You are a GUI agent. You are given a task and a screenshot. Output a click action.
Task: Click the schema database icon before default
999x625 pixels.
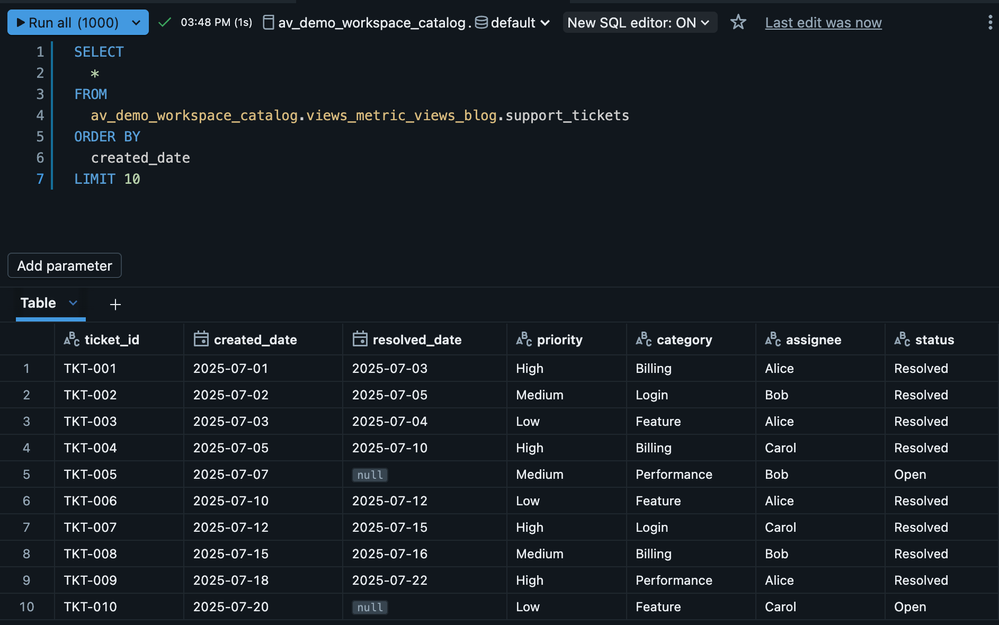[482, 22]
